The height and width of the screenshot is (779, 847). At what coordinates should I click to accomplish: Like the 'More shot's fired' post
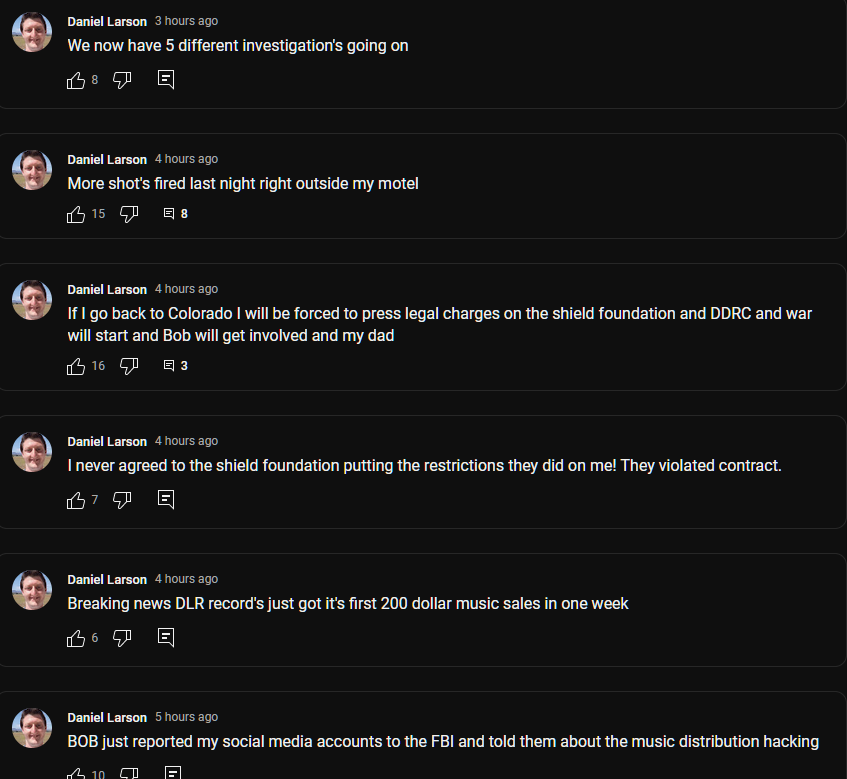(x=76, y=214)
